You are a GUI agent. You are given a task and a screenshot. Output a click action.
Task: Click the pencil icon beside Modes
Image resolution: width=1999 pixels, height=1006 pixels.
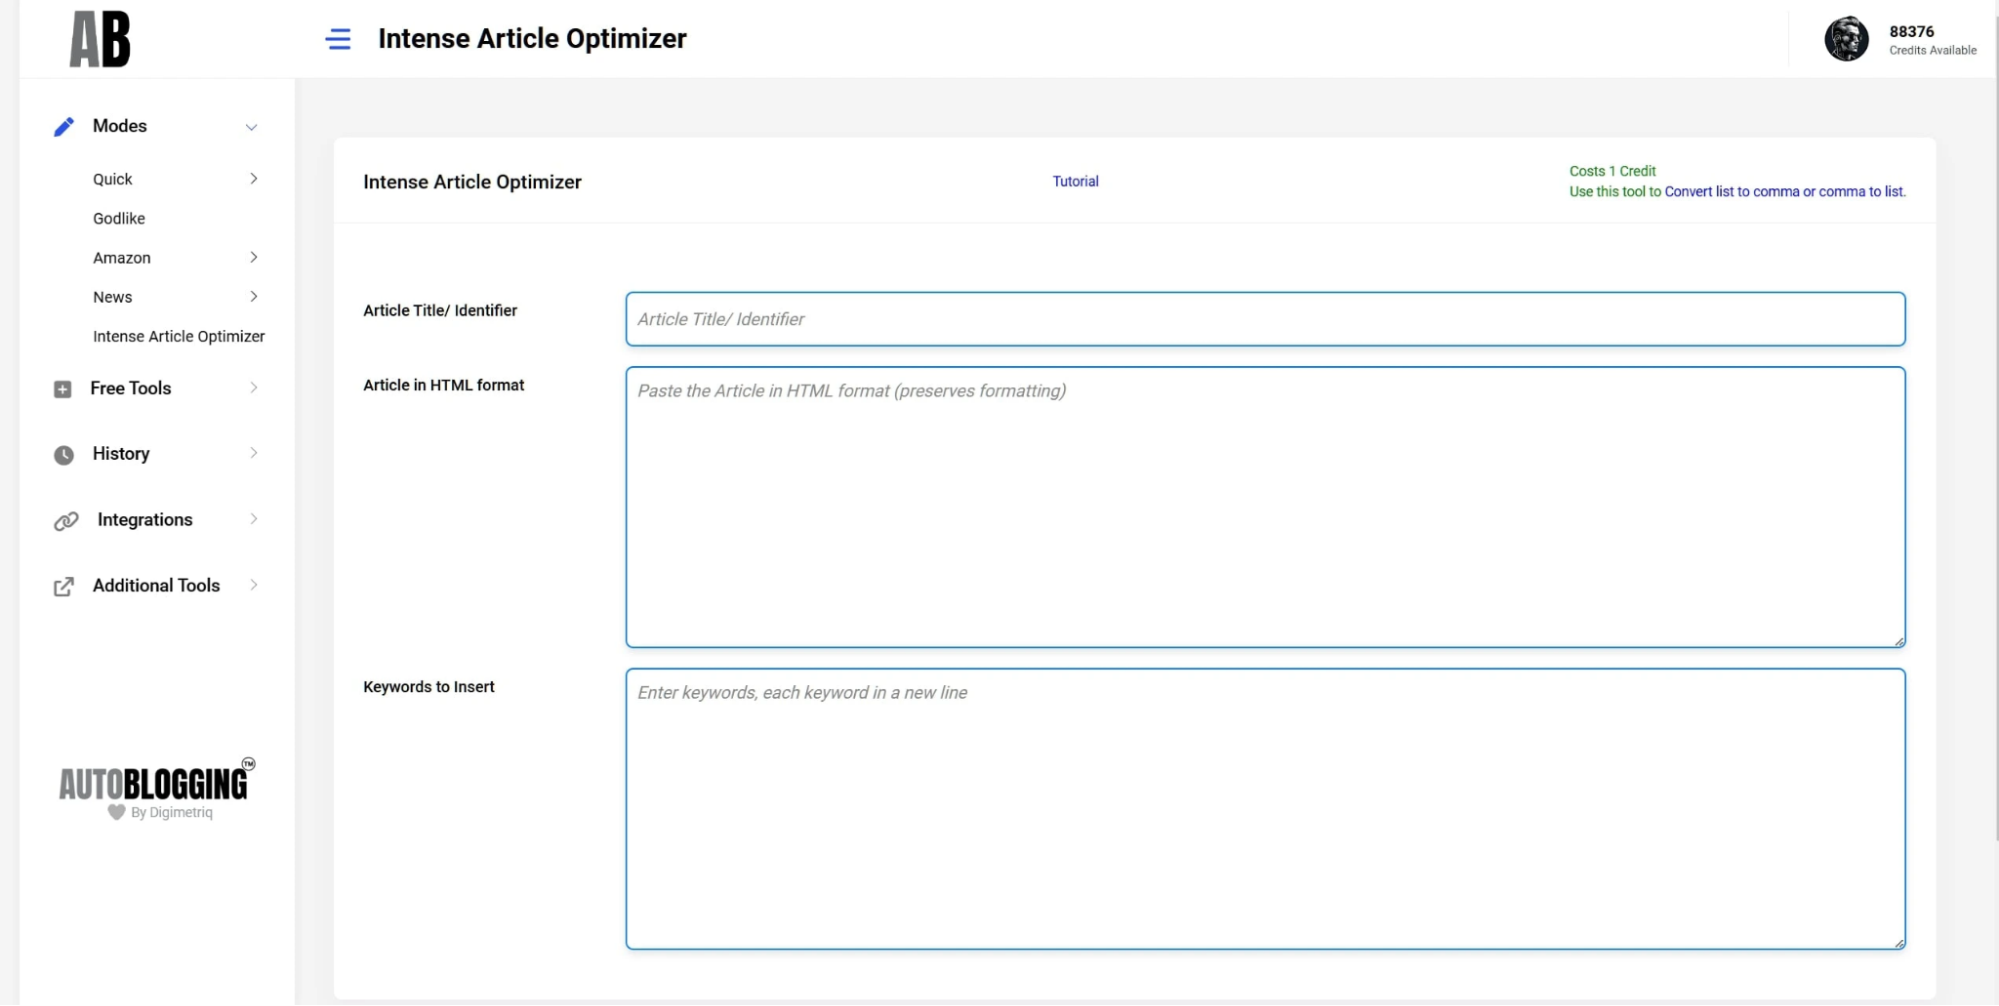coord(64,127)
